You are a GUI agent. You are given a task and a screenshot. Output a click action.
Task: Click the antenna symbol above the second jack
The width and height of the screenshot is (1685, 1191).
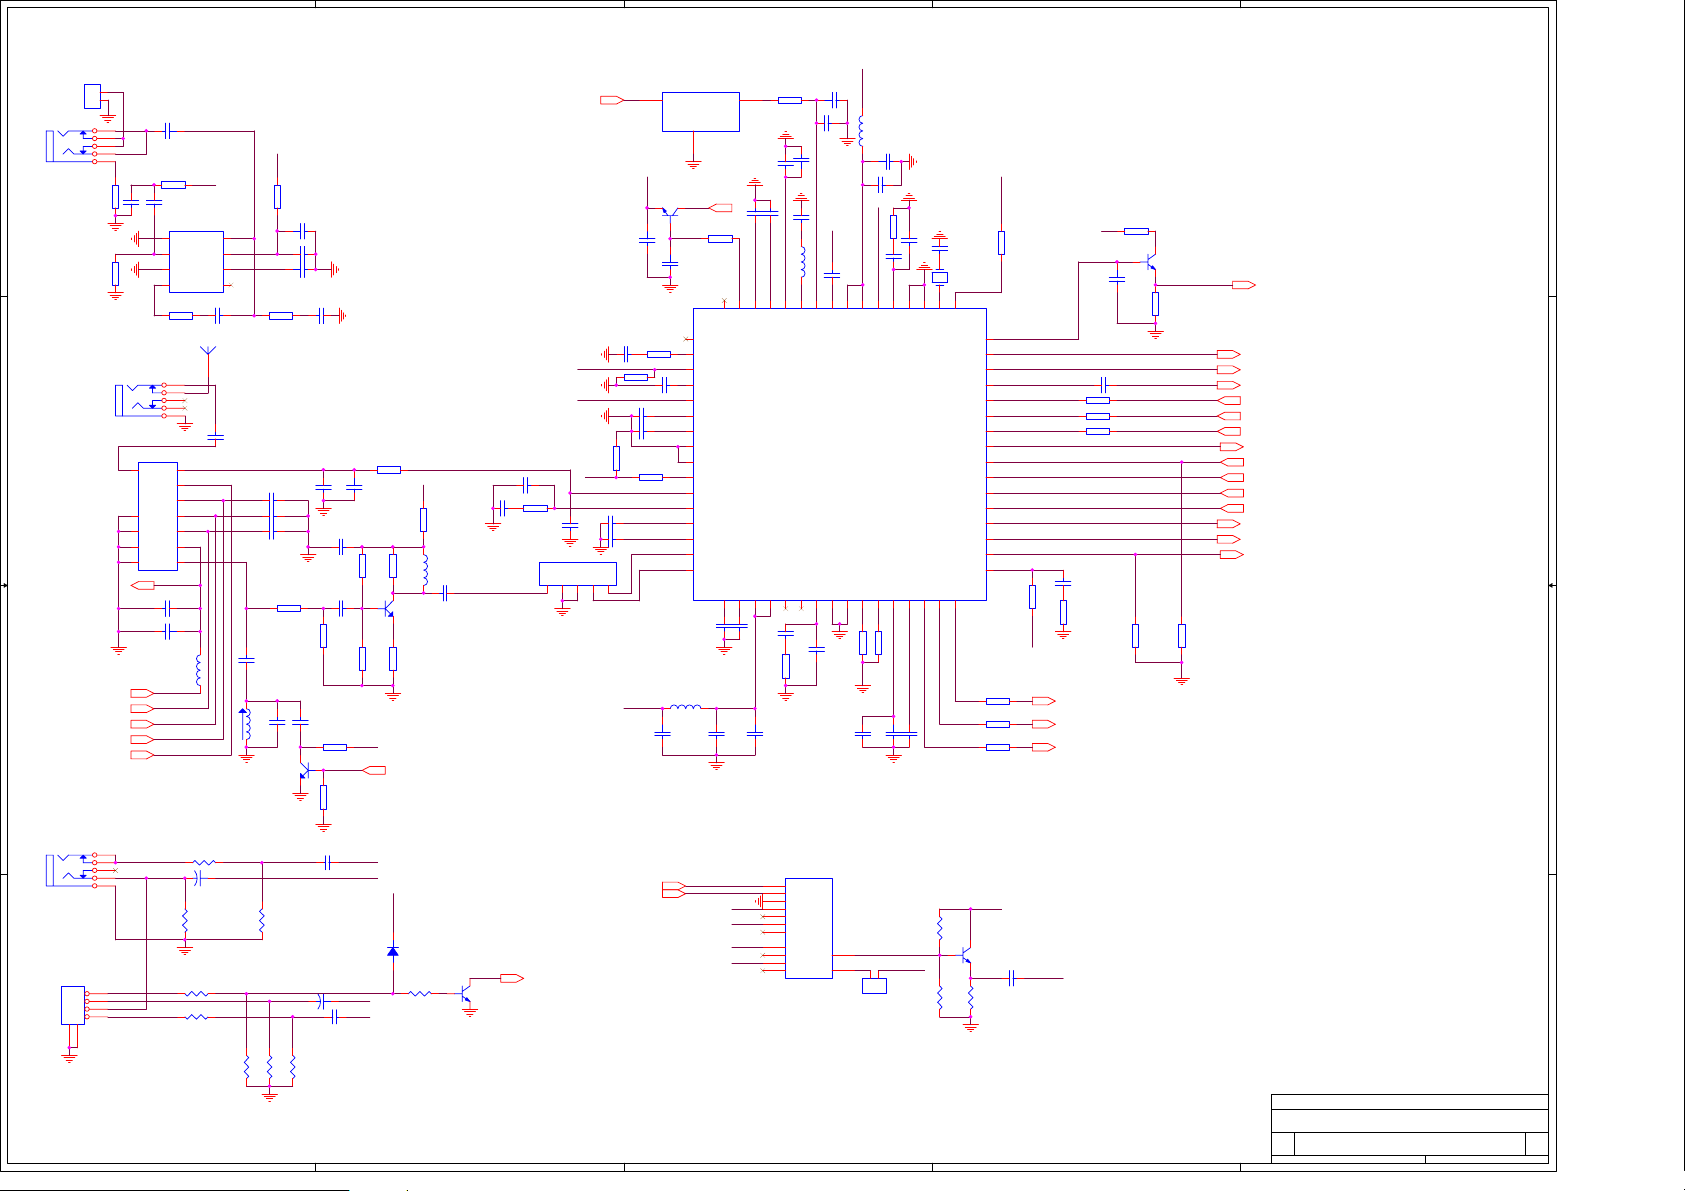click(208, 351)
